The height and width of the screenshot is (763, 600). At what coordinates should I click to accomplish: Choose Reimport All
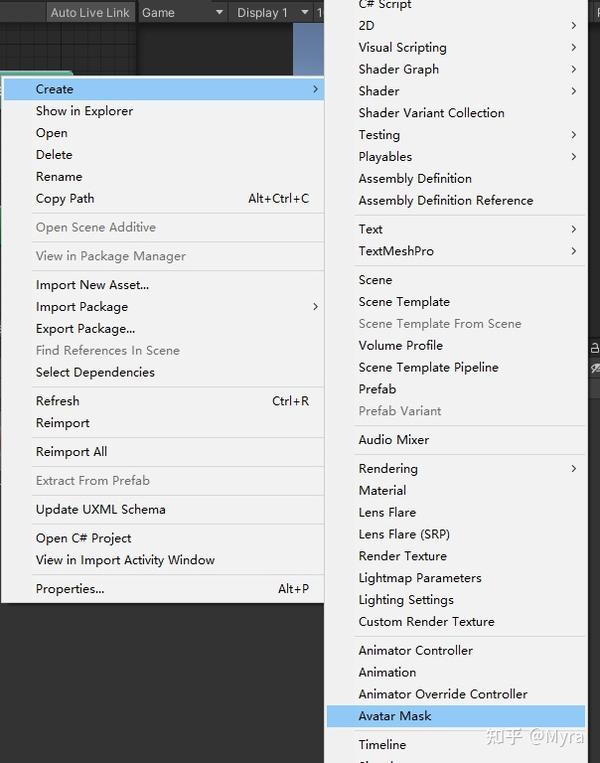[71, 452]
